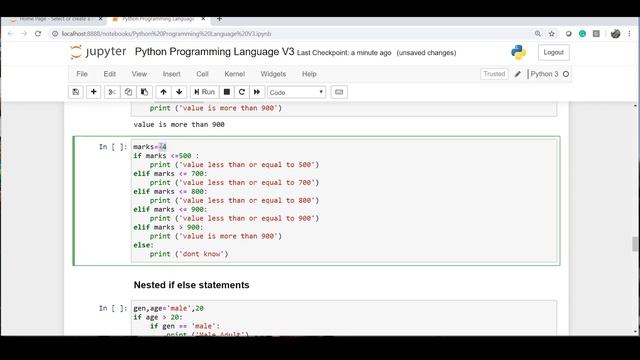Open the Kernel menu

click(x=235, y=74)
